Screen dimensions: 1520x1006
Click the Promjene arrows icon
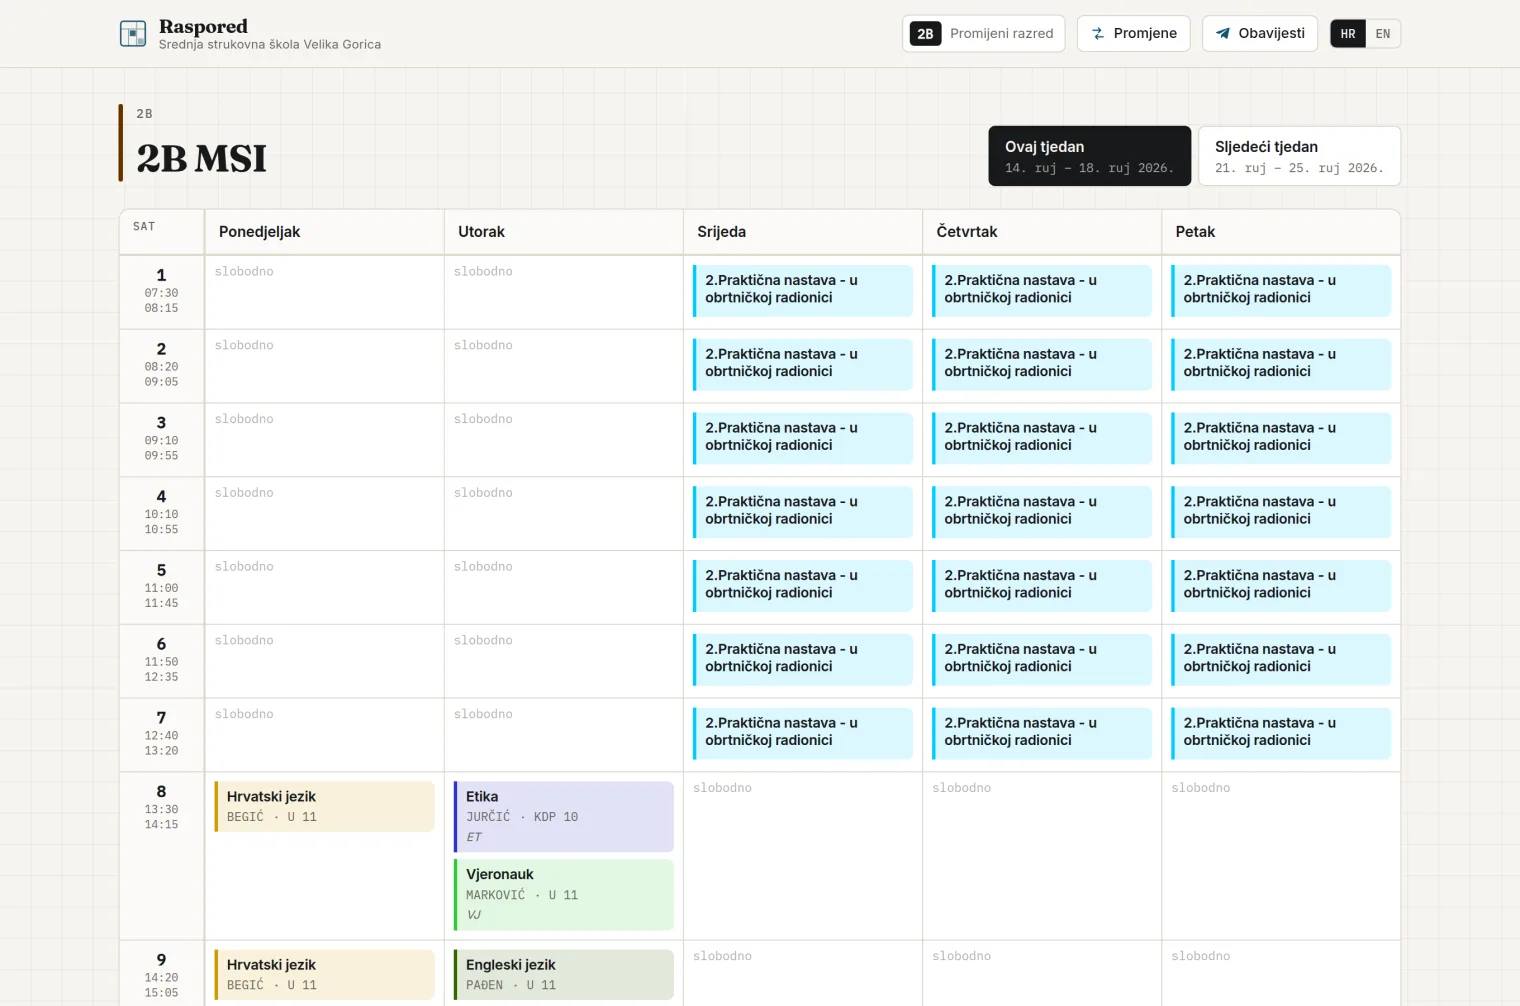coord(1098,33)
